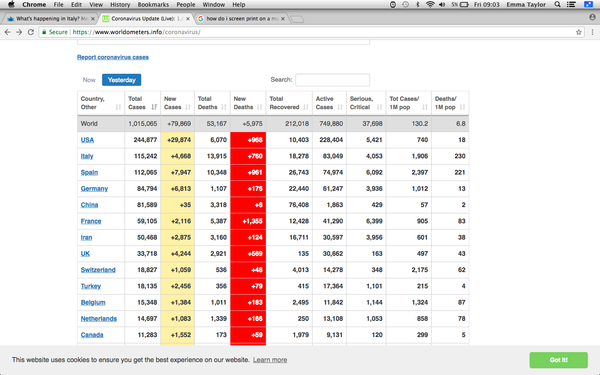Sort by the New Deaths column
600x375 pixels.
pyautogui.click(x=248, y=103)
